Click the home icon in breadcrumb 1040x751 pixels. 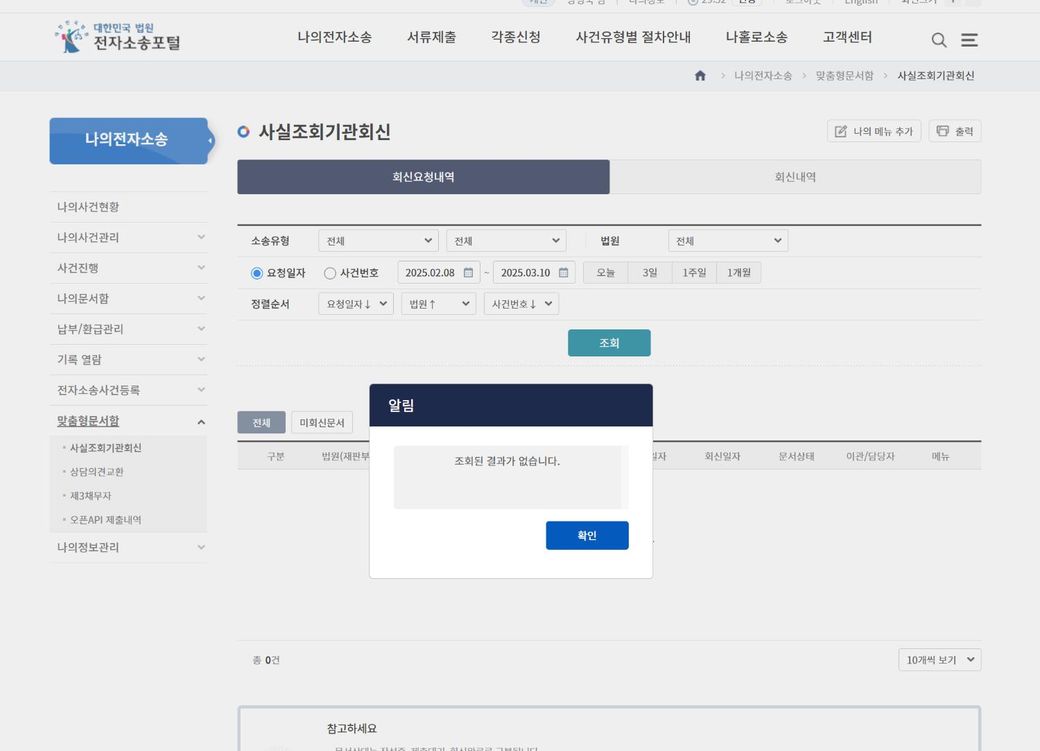tap(700, 76)
